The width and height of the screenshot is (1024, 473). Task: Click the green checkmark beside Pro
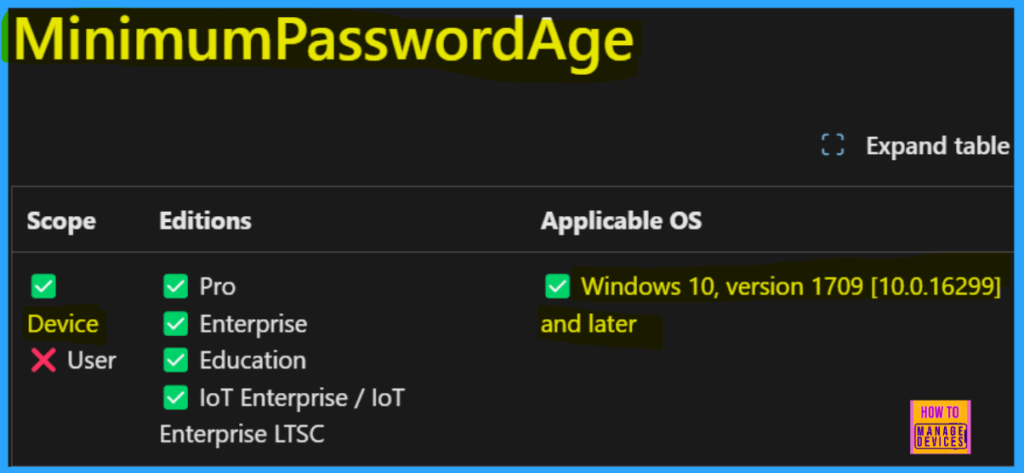(176, 287)
